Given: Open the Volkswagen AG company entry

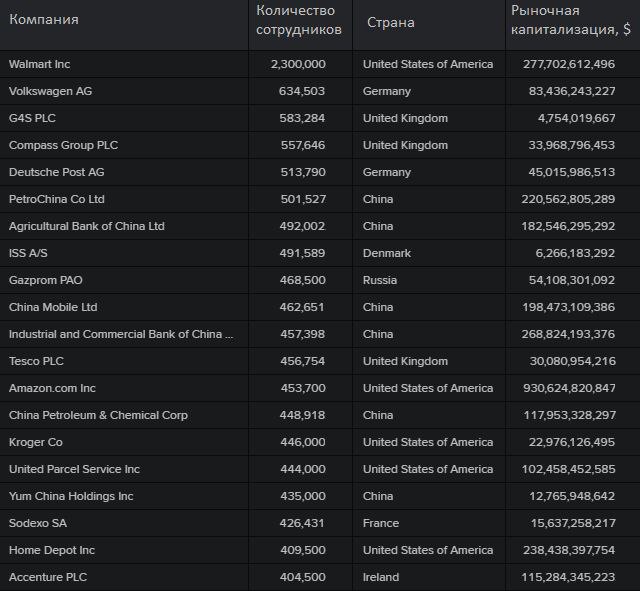Looking at the screenshot, I should pyautogui.click(x=50, y=91).
